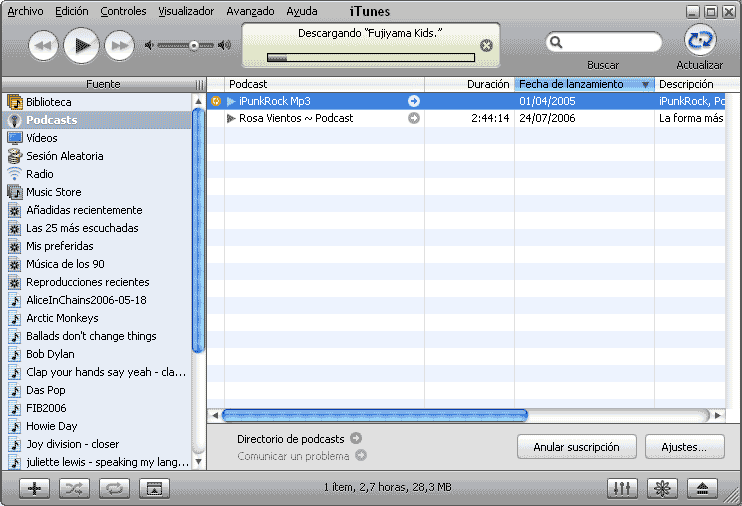Click the eject disc button
This screenshot has width=742, height=506.
702,488
